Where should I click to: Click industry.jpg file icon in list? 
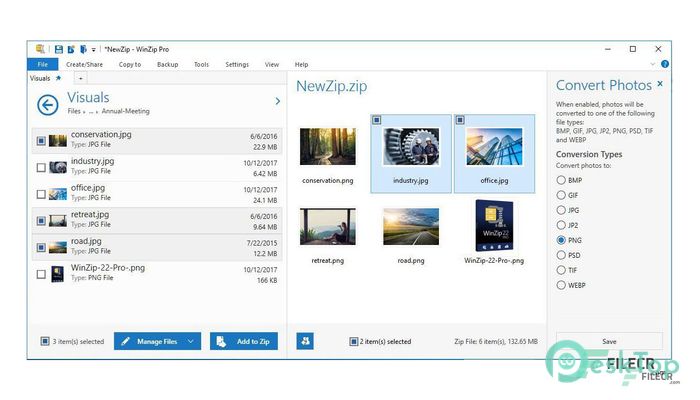(58, 167)
